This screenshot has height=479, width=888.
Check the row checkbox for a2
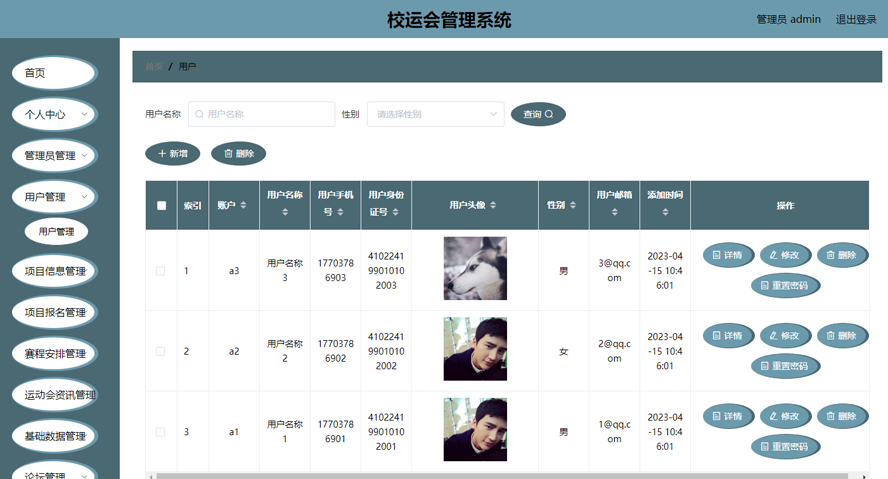pyautogui.click(x=161, y=352)
